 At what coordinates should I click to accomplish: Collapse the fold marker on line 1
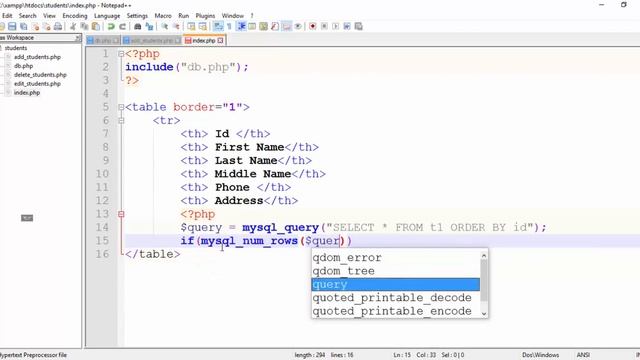pyautogui.click(x=121, y=53)
